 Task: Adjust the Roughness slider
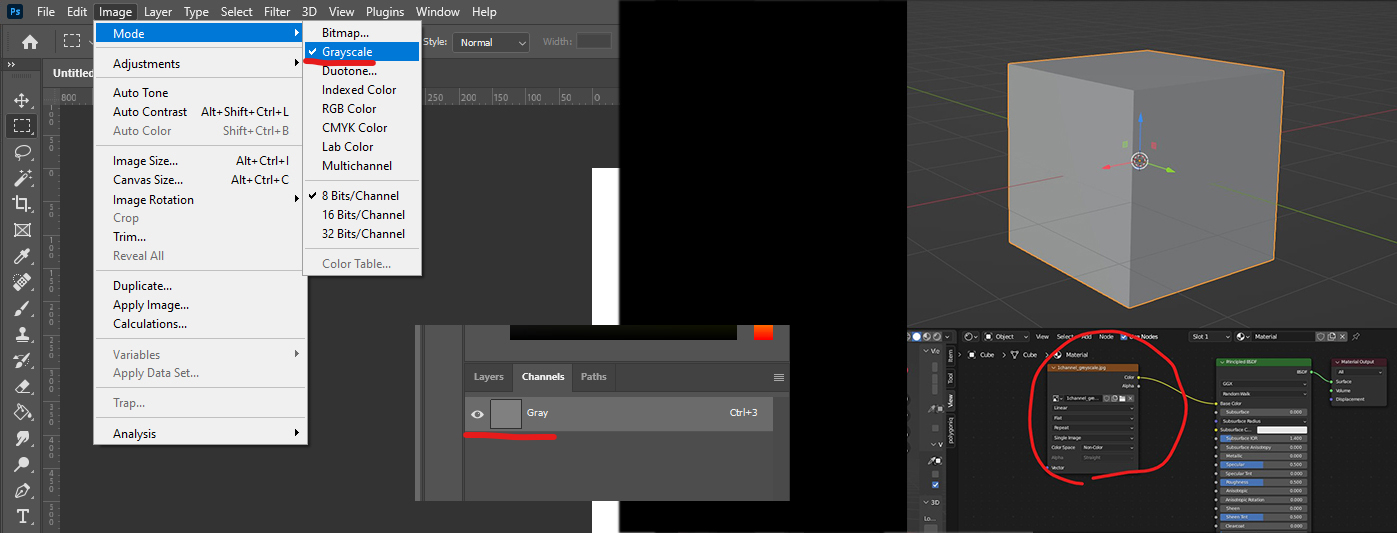(x=1263, y=482)
